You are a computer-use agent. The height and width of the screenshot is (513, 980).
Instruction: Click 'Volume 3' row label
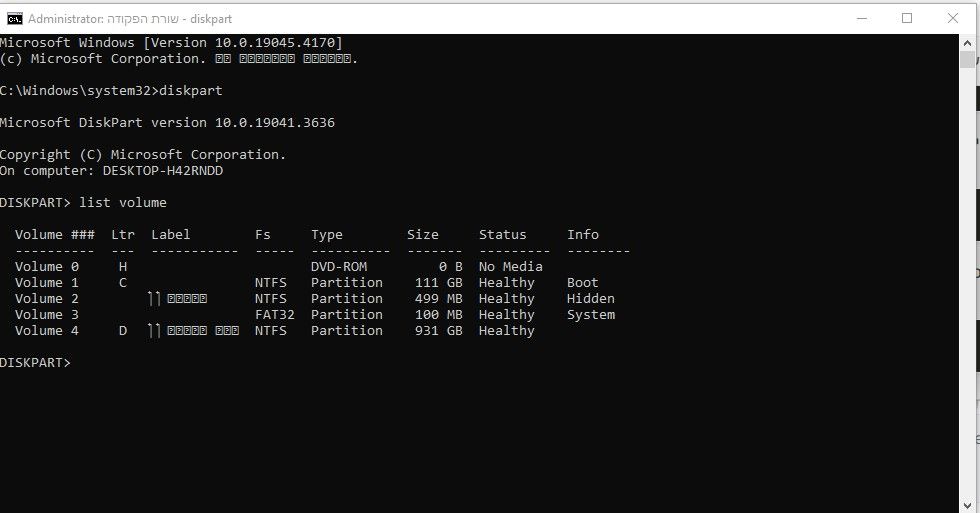[47, 314]
